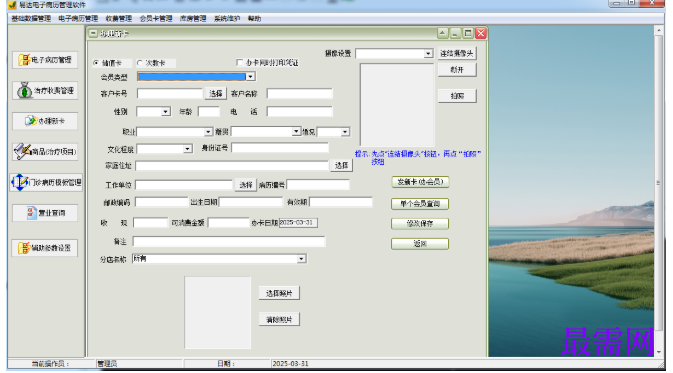
Task: Click the 清除照片 button
Action: (x=279, y=320)
